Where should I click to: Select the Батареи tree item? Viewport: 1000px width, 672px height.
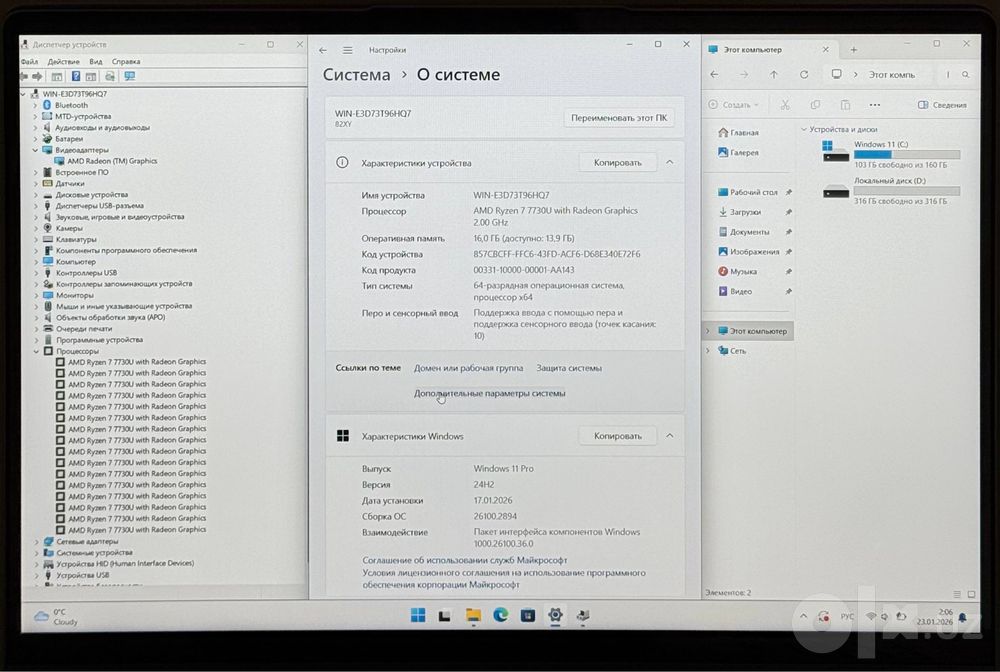click(69, 139)
